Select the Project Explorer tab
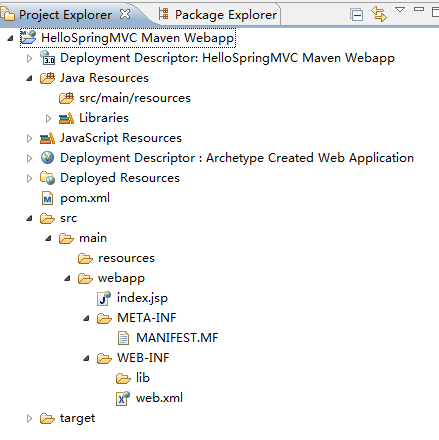The height and width of the screenshot is (440, 439). coord(58,15)
